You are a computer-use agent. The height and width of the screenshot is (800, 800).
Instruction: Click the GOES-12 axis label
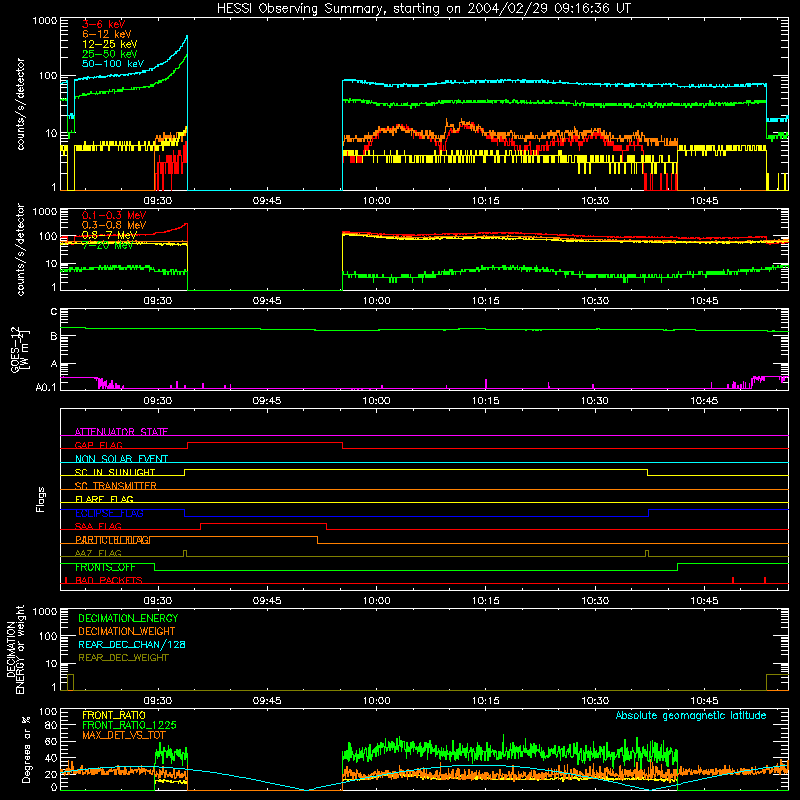click(x=19, y=349)
